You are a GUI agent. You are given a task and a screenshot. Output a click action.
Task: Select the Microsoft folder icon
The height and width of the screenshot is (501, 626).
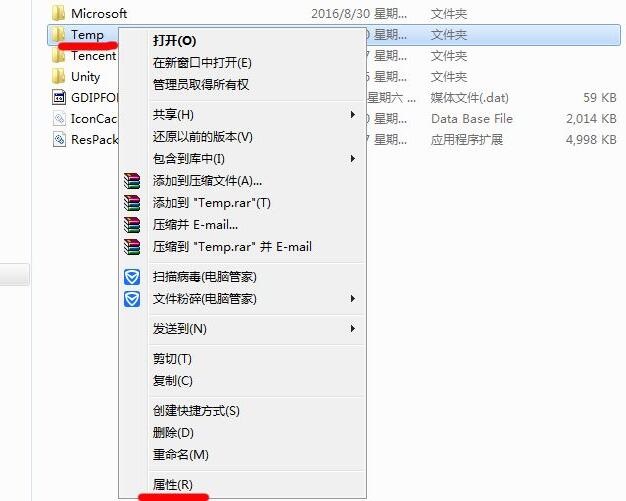(59, 13)
